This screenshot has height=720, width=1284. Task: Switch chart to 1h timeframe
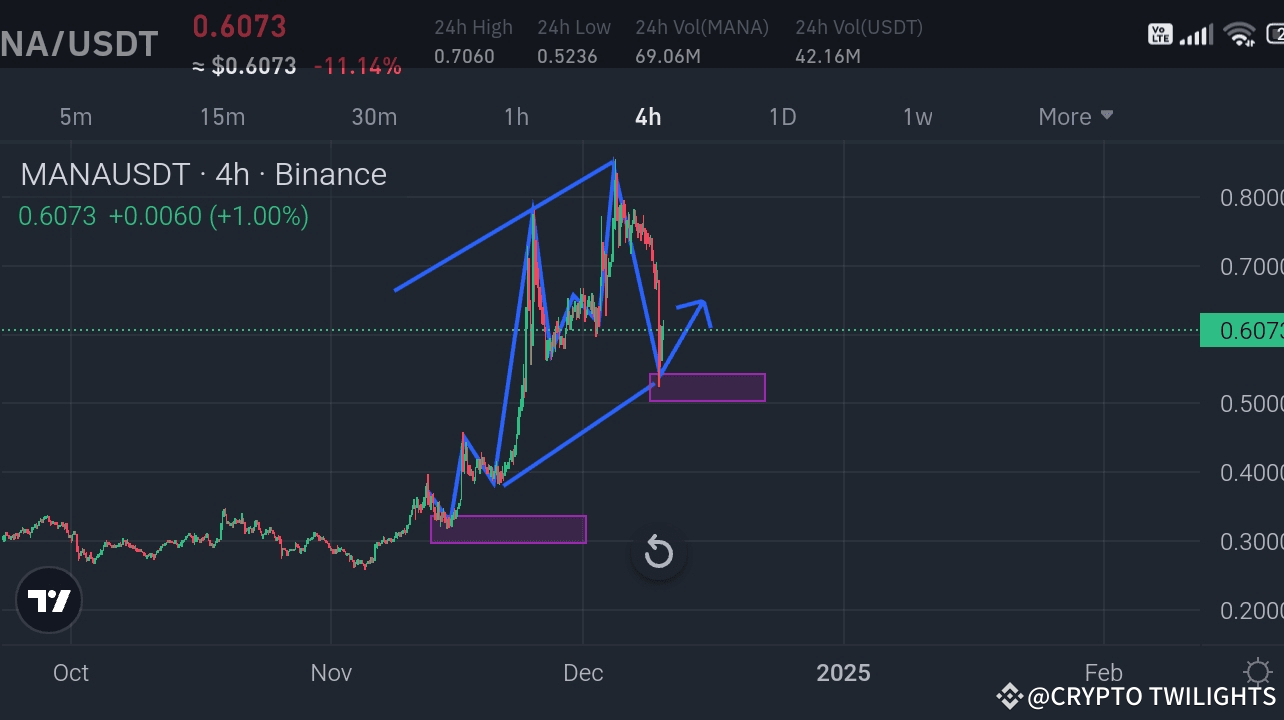pyautogui.click(x=516, y=116)
